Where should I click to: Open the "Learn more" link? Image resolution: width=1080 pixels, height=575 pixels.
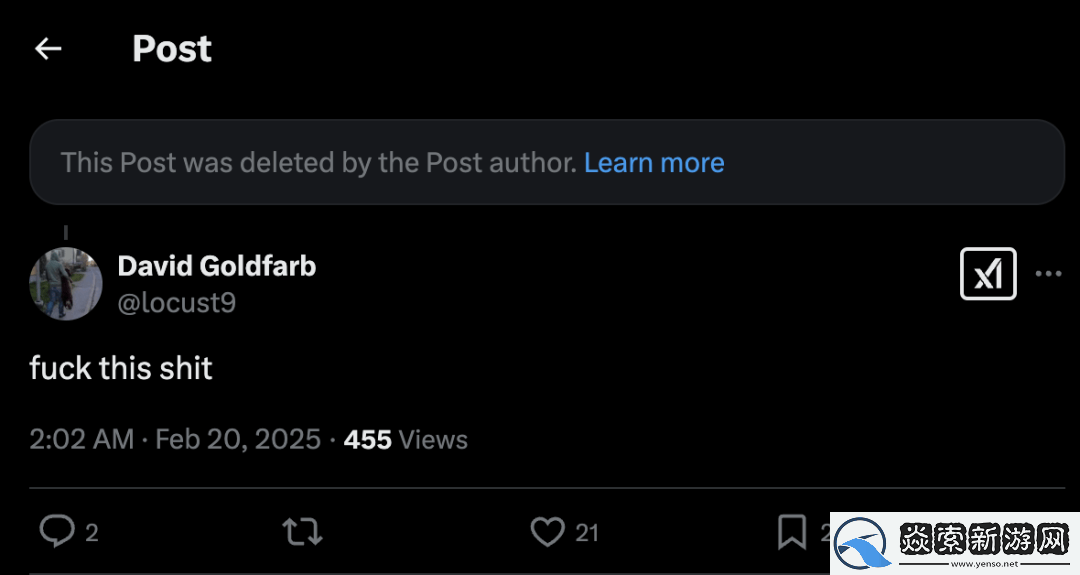654,163
